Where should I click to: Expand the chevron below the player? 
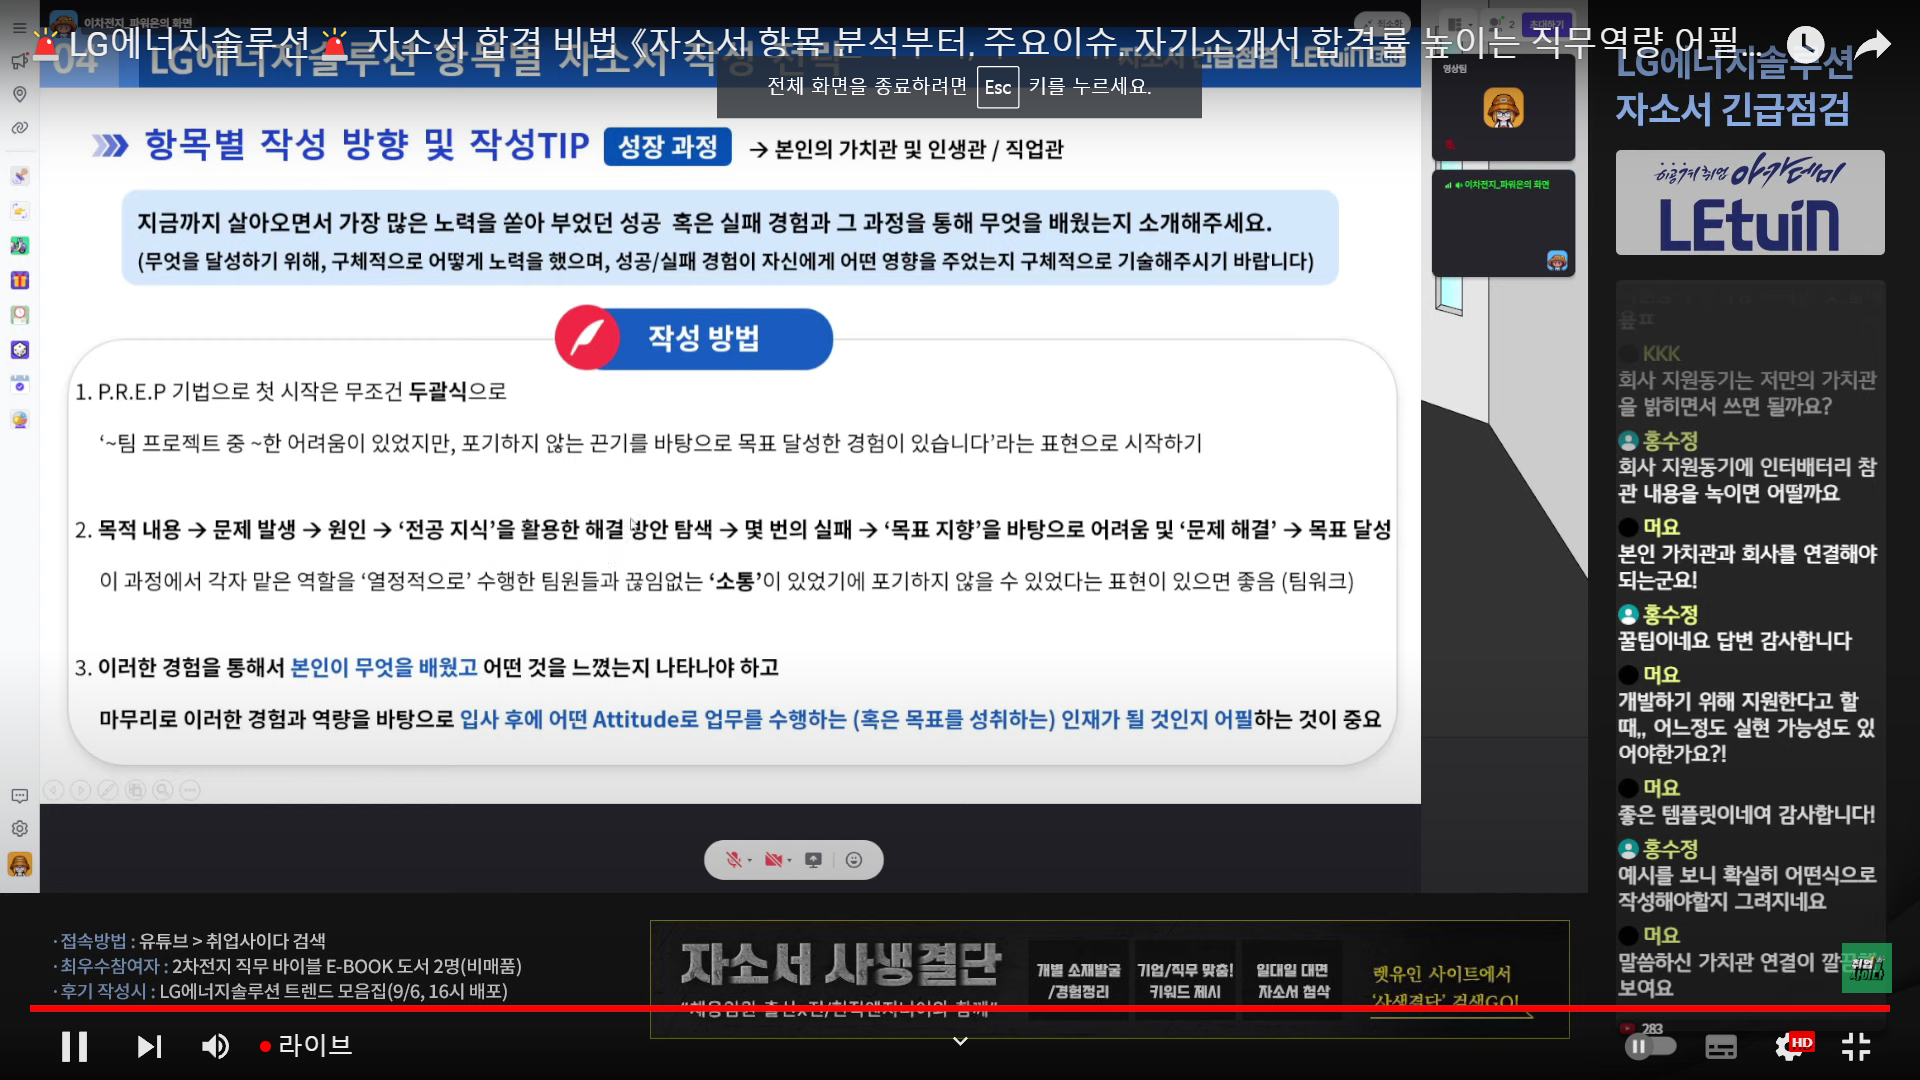click(960, 1041)
